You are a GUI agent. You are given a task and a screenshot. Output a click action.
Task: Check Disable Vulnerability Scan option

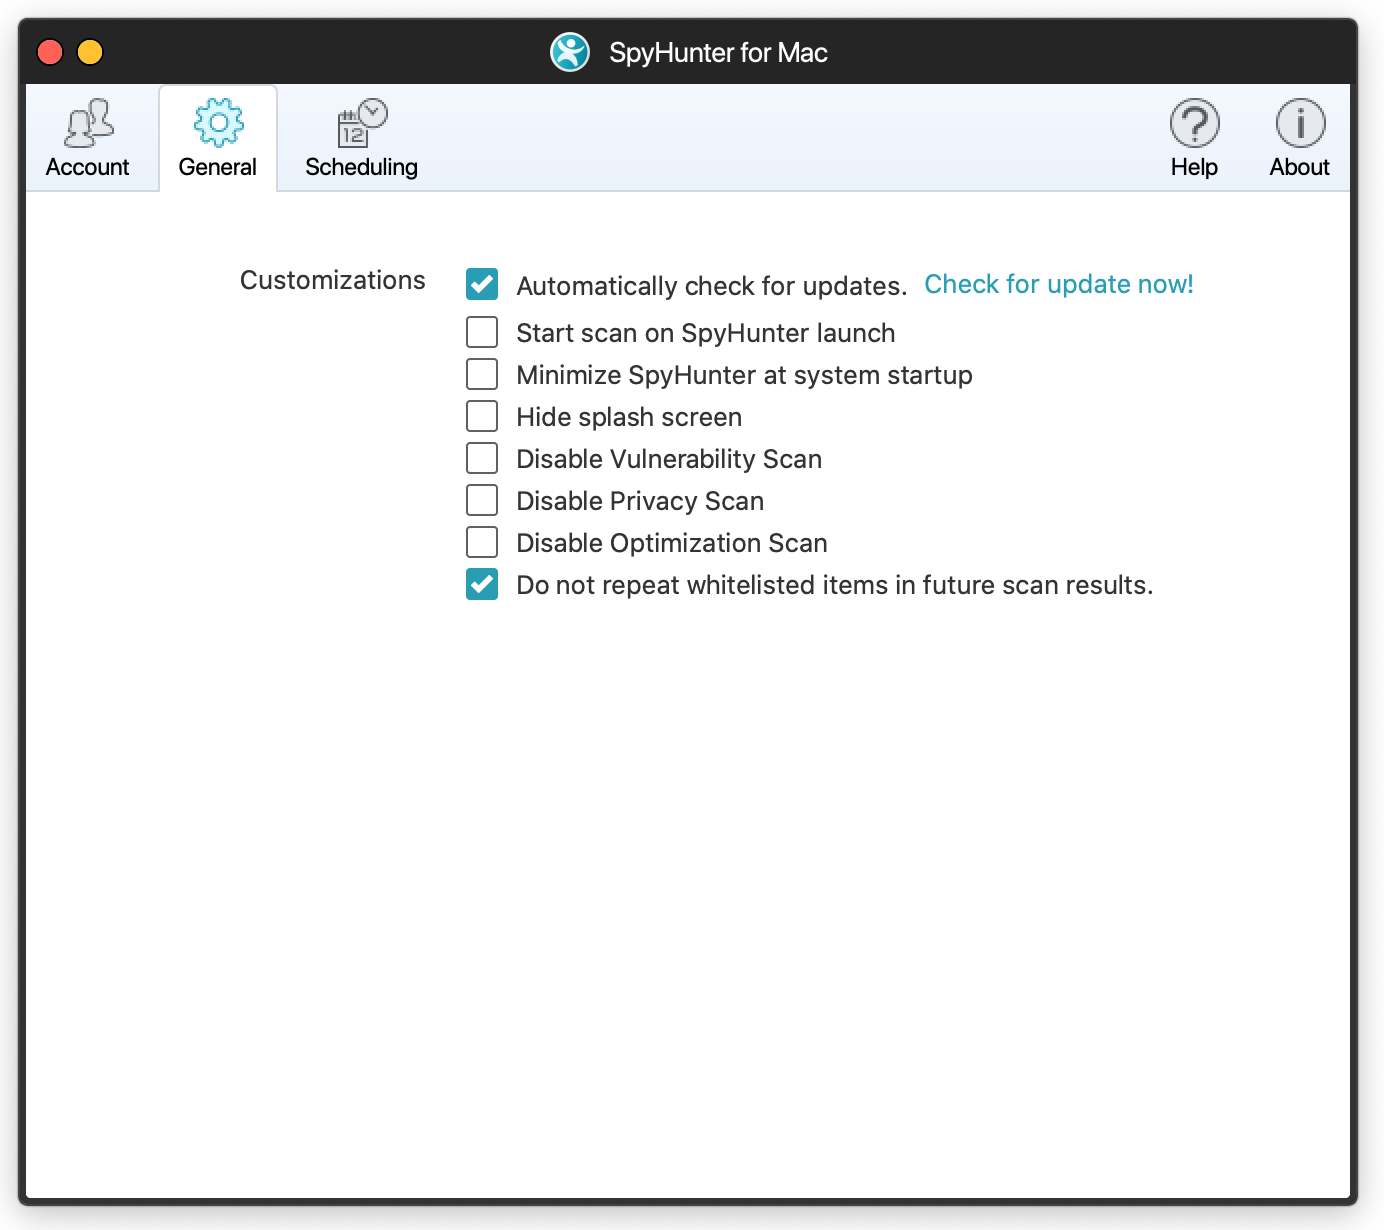click(x=482, y=458)
